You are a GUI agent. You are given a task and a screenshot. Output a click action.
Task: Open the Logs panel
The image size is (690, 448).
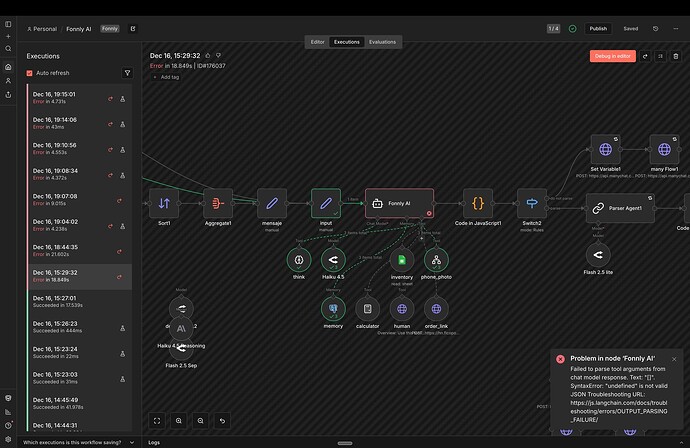pyautogui.click(x=154, y=442)
